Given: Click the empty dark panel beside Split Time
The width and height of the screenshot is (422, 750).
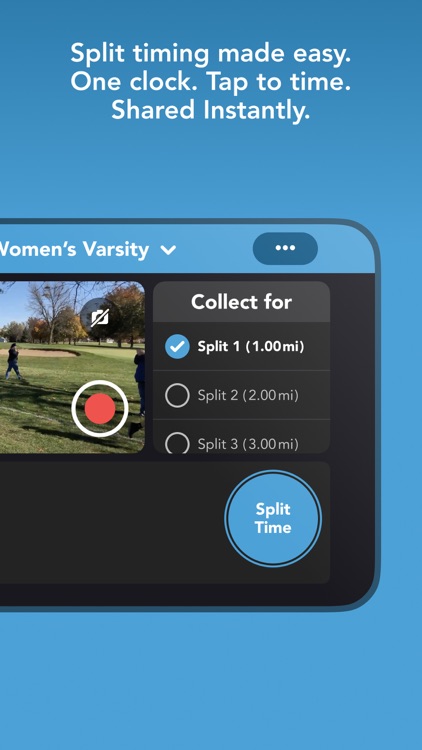Looking at the screenshot, I should tap(110, 522).
